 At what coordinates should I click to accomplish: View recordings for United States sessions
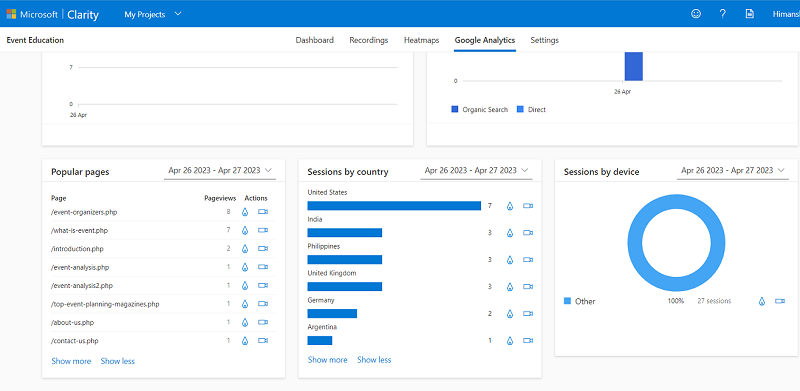528,206
